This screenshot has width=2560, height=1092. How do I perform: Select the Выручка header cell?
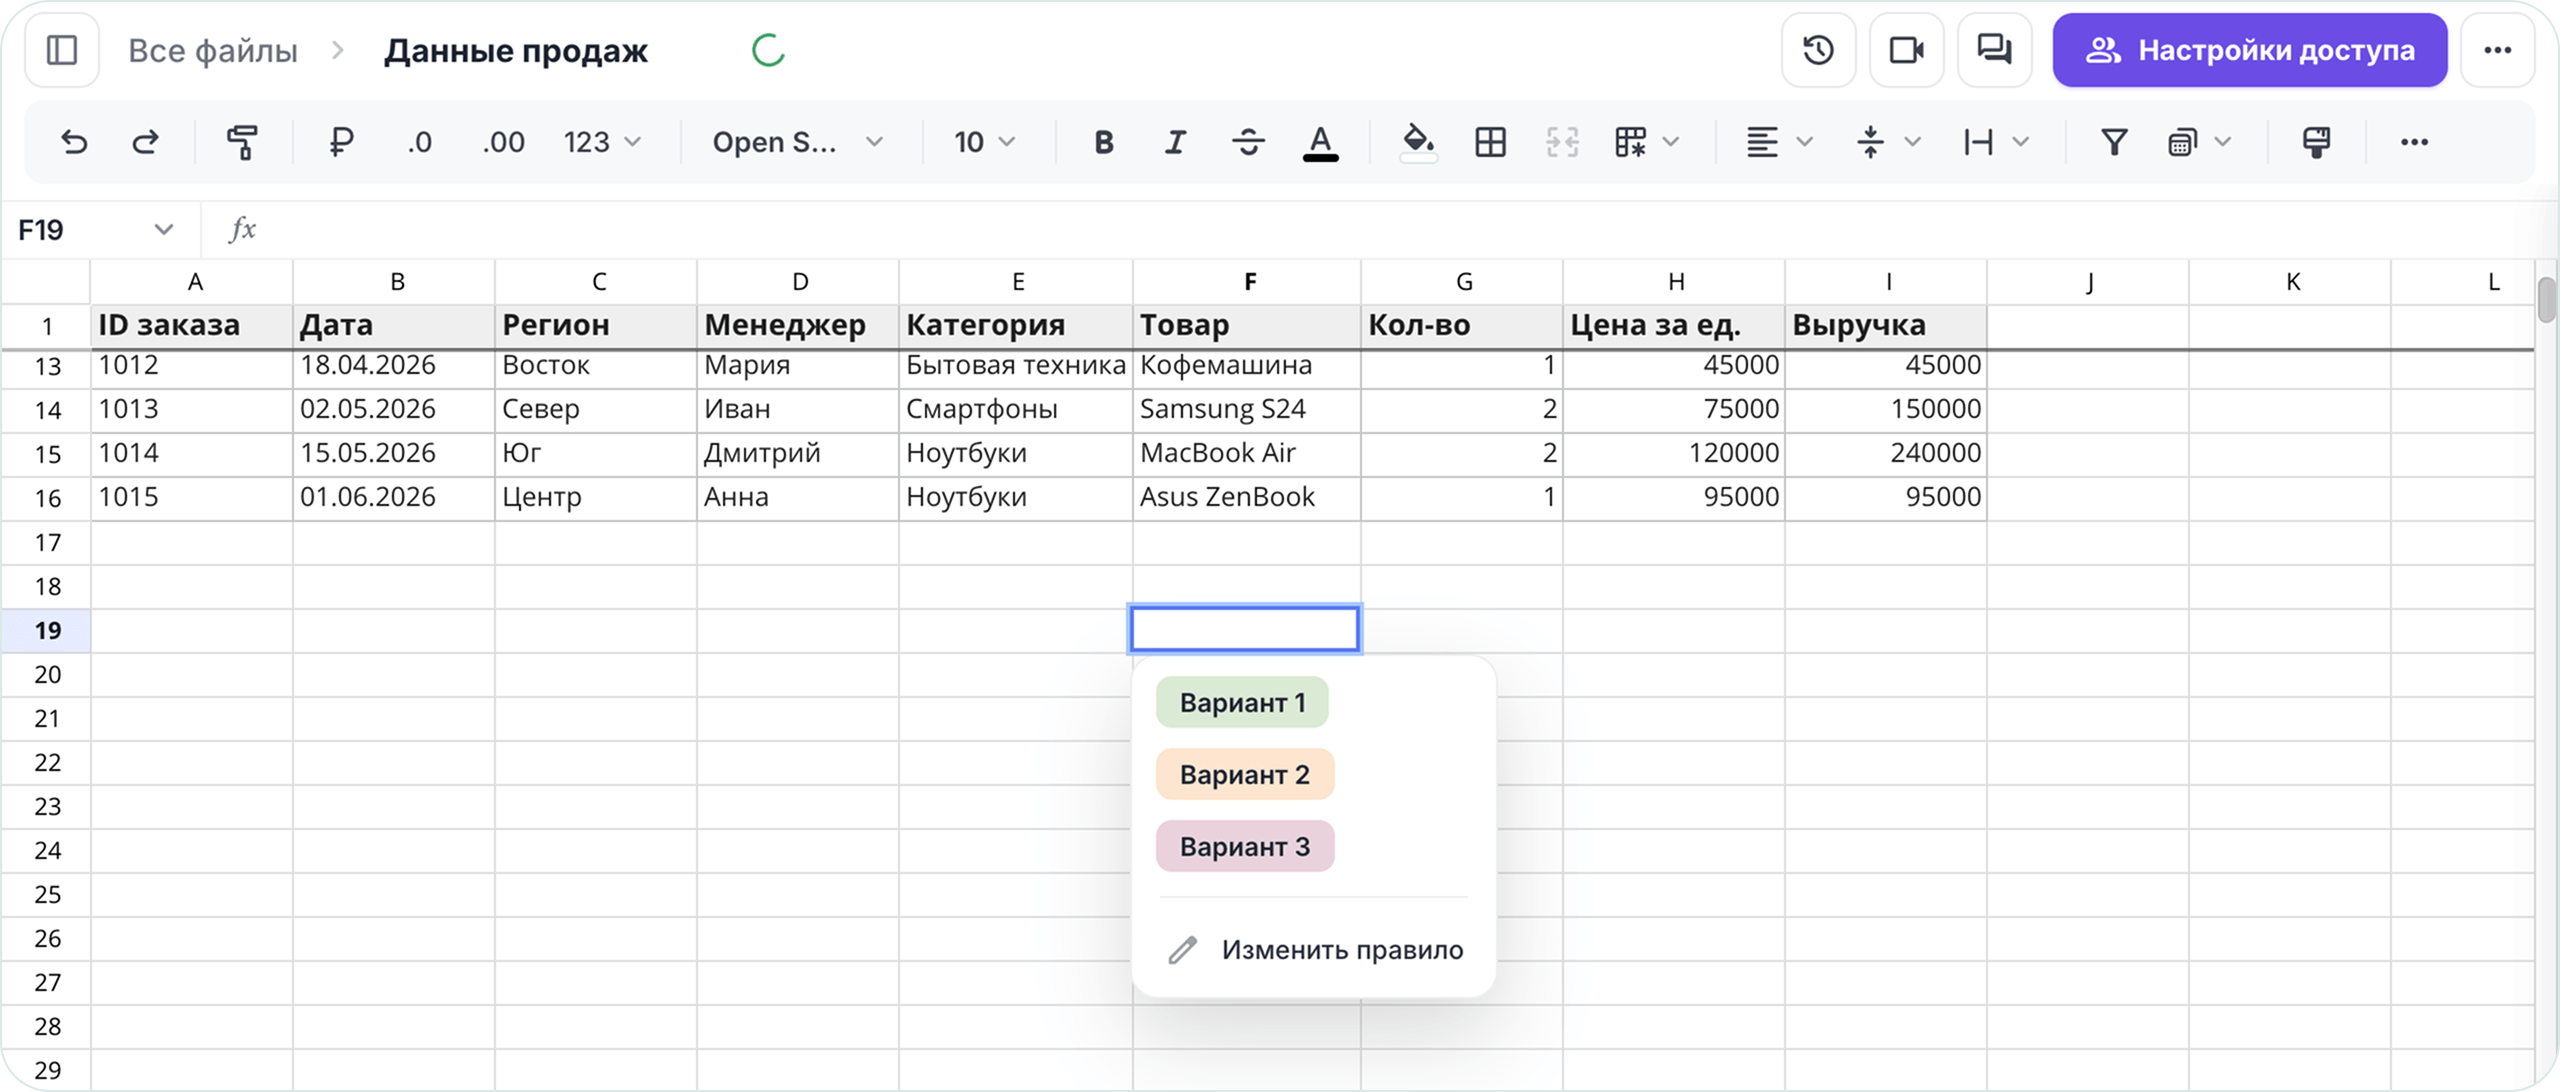[1886, 326]
